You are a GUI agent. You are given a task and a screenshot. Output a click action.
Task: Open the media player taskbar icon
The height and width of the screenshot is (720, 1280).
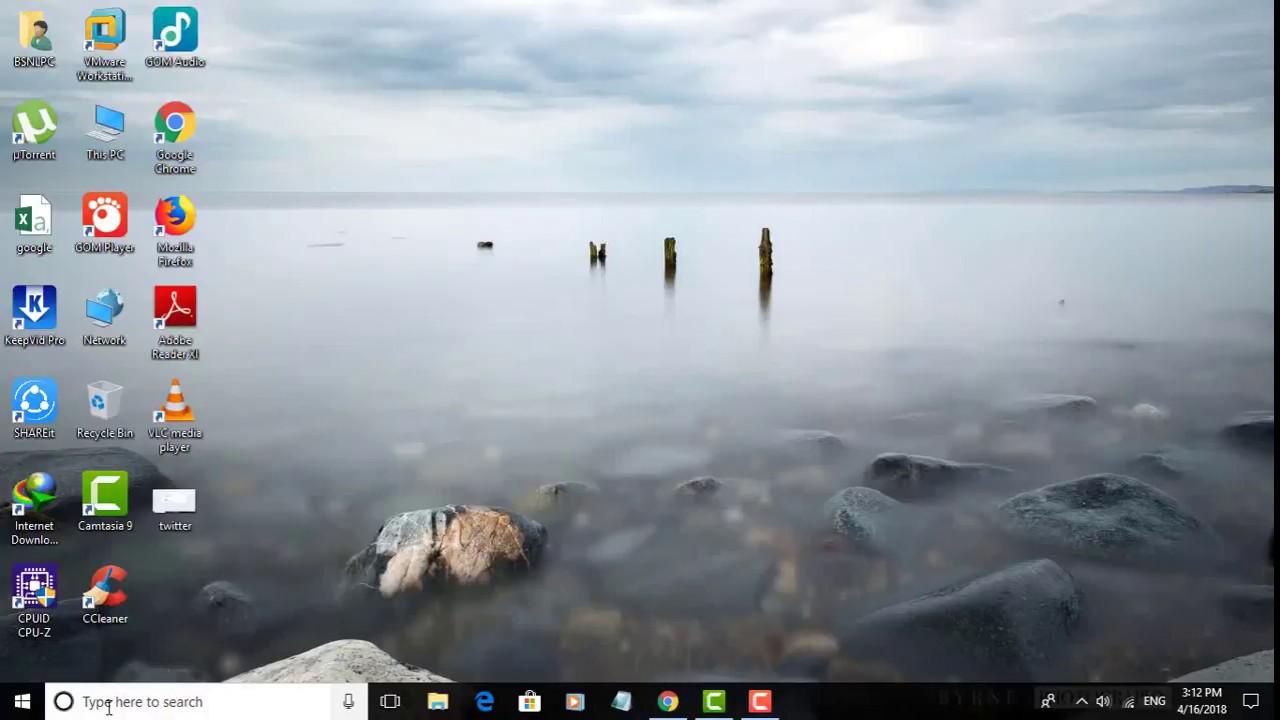[575, 702]
